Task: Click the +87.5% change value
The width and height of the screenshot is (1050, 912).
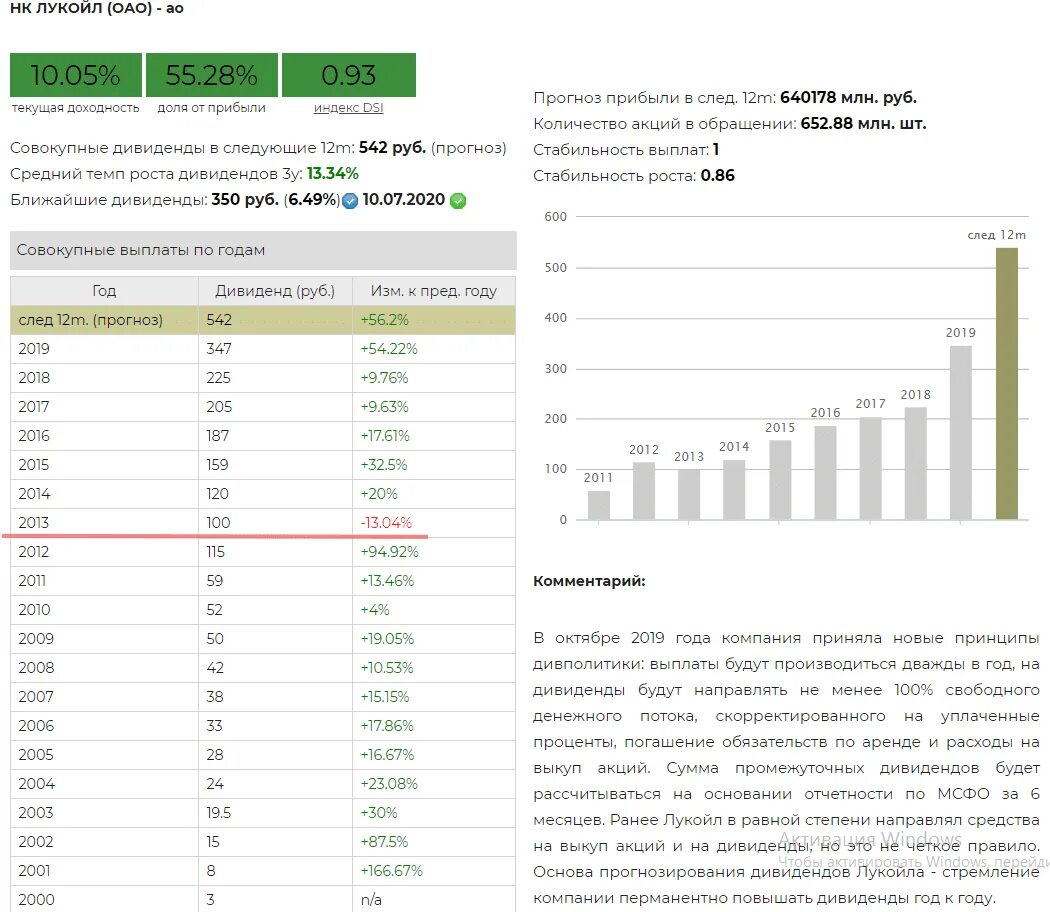Action: click(x=384, y=842)
